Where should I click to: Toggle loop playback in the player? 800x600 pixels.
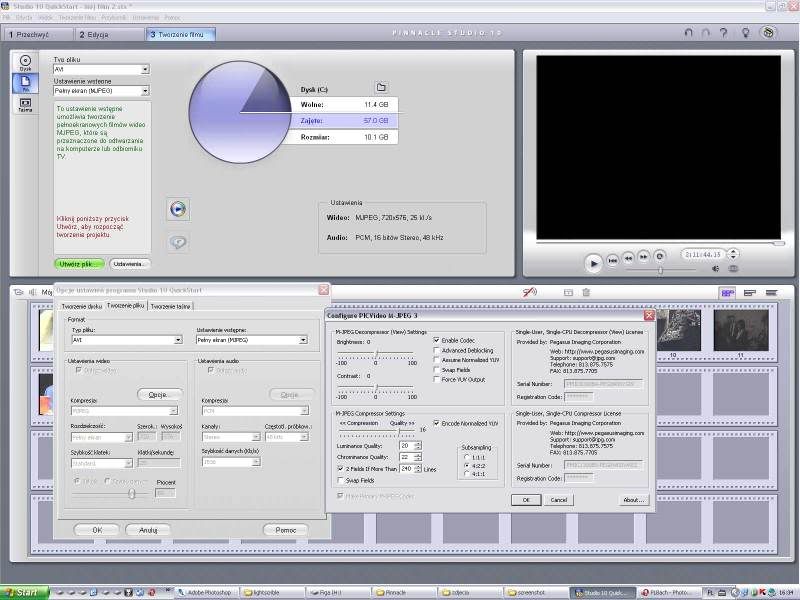[660, 256]
